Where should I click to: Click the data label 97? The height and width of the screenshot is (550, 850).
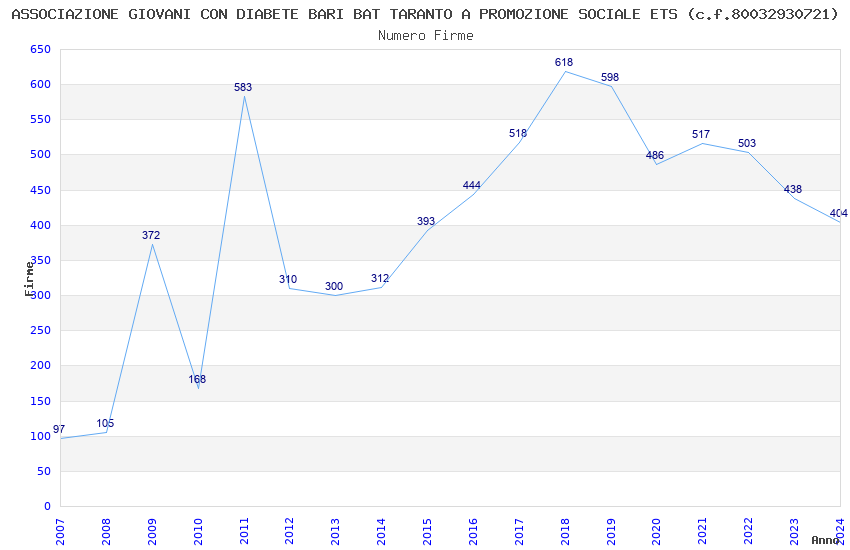[x=59, y=429]
